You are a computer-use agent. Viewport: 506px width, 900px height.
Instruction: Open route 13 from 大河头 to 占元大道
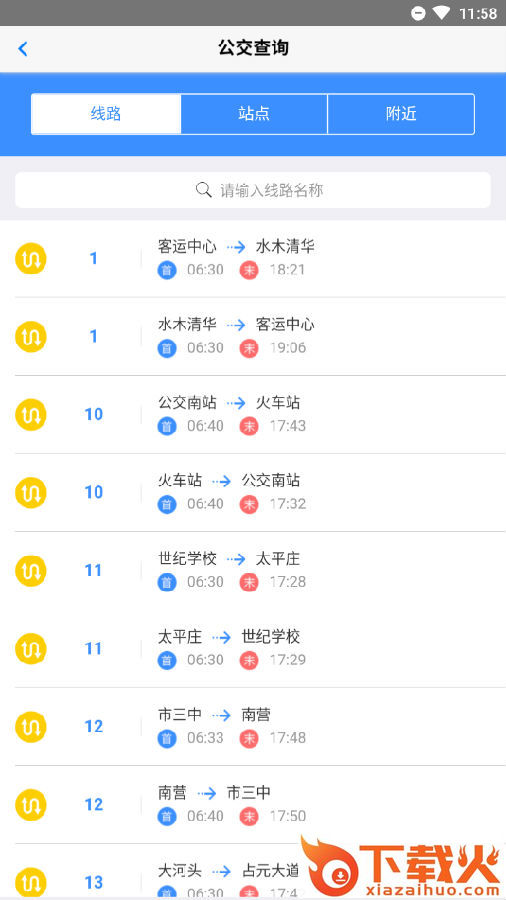pos(253,871)
